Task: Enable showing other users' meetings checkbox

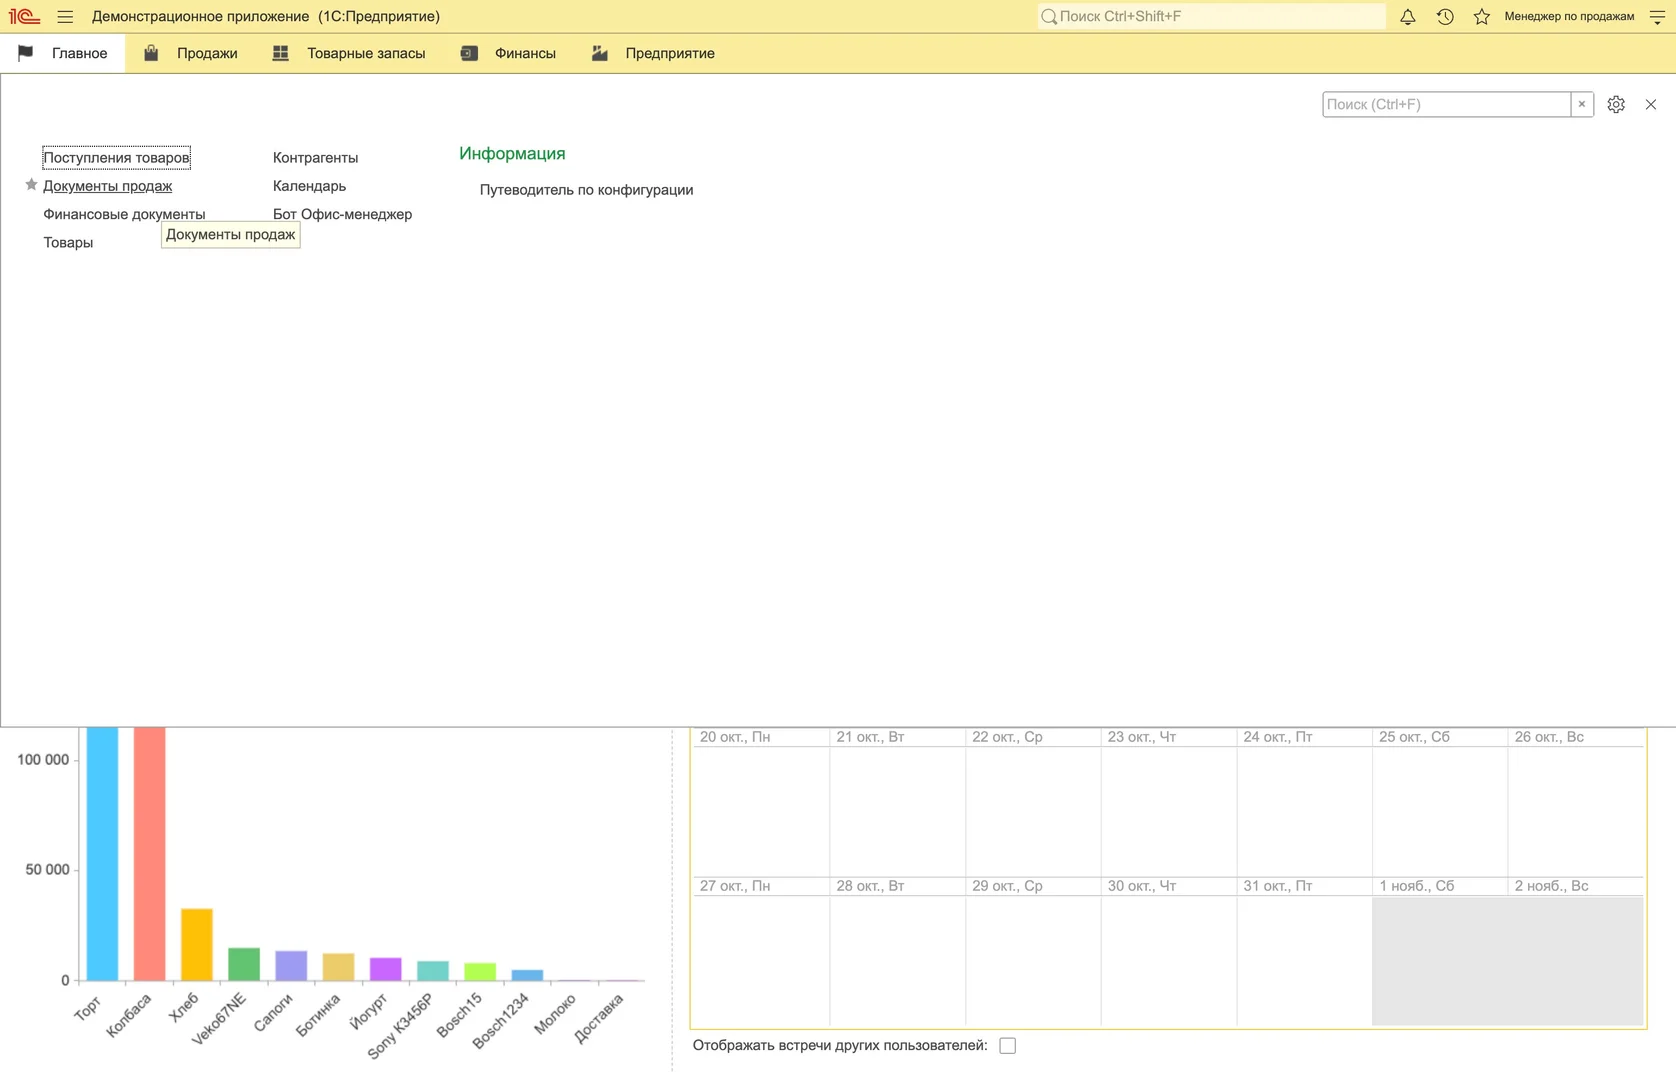Action: (1007, 1045)
